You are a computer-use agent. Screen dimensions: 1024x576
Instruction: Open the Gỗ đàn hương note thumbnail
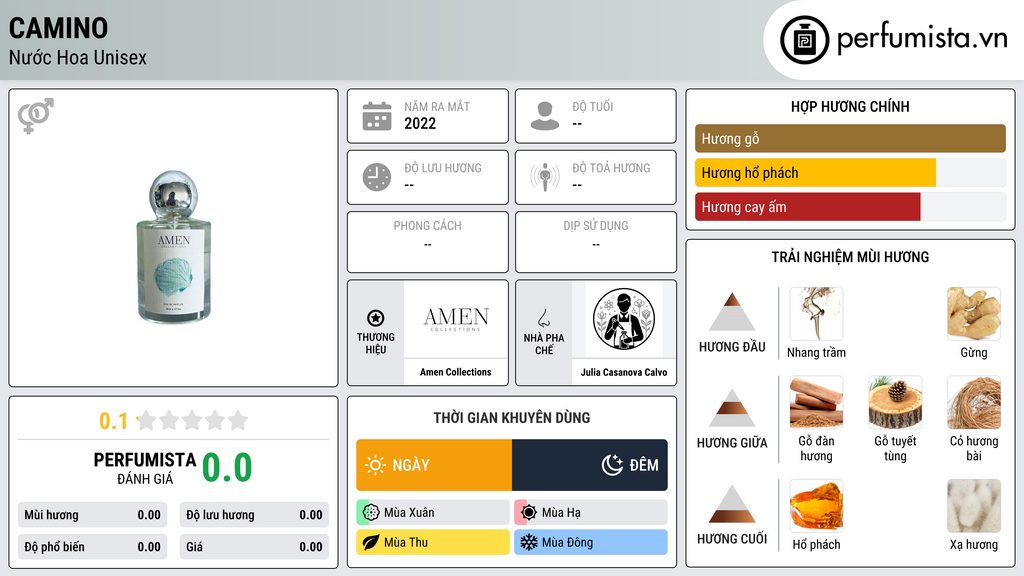click(x=816, y=402)
